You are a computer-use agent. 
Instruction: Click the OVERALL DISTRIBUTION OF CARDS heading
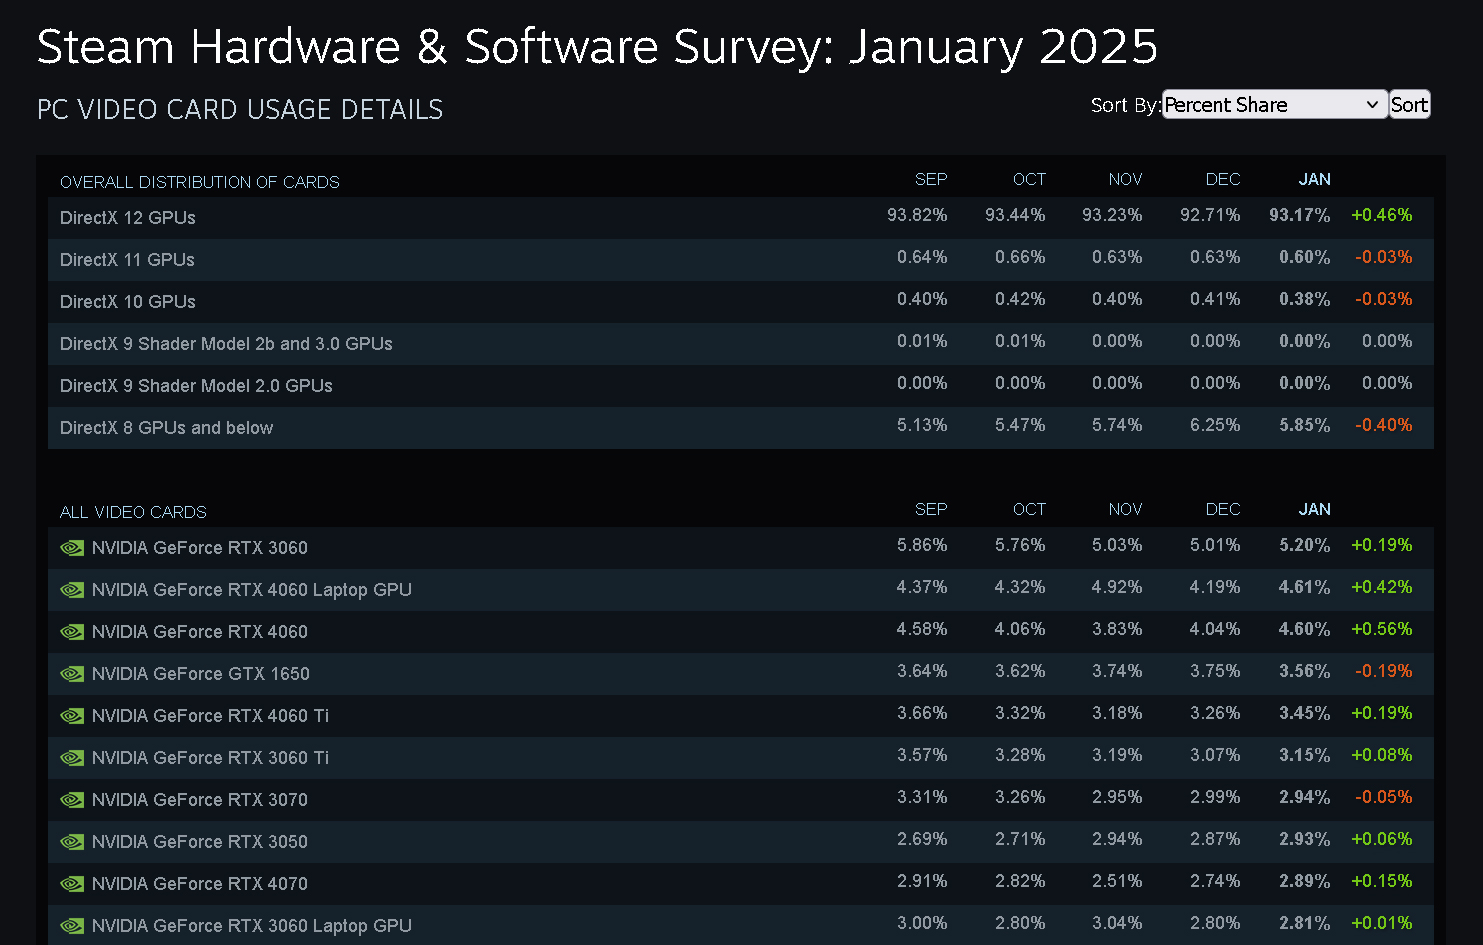[200, 182]
